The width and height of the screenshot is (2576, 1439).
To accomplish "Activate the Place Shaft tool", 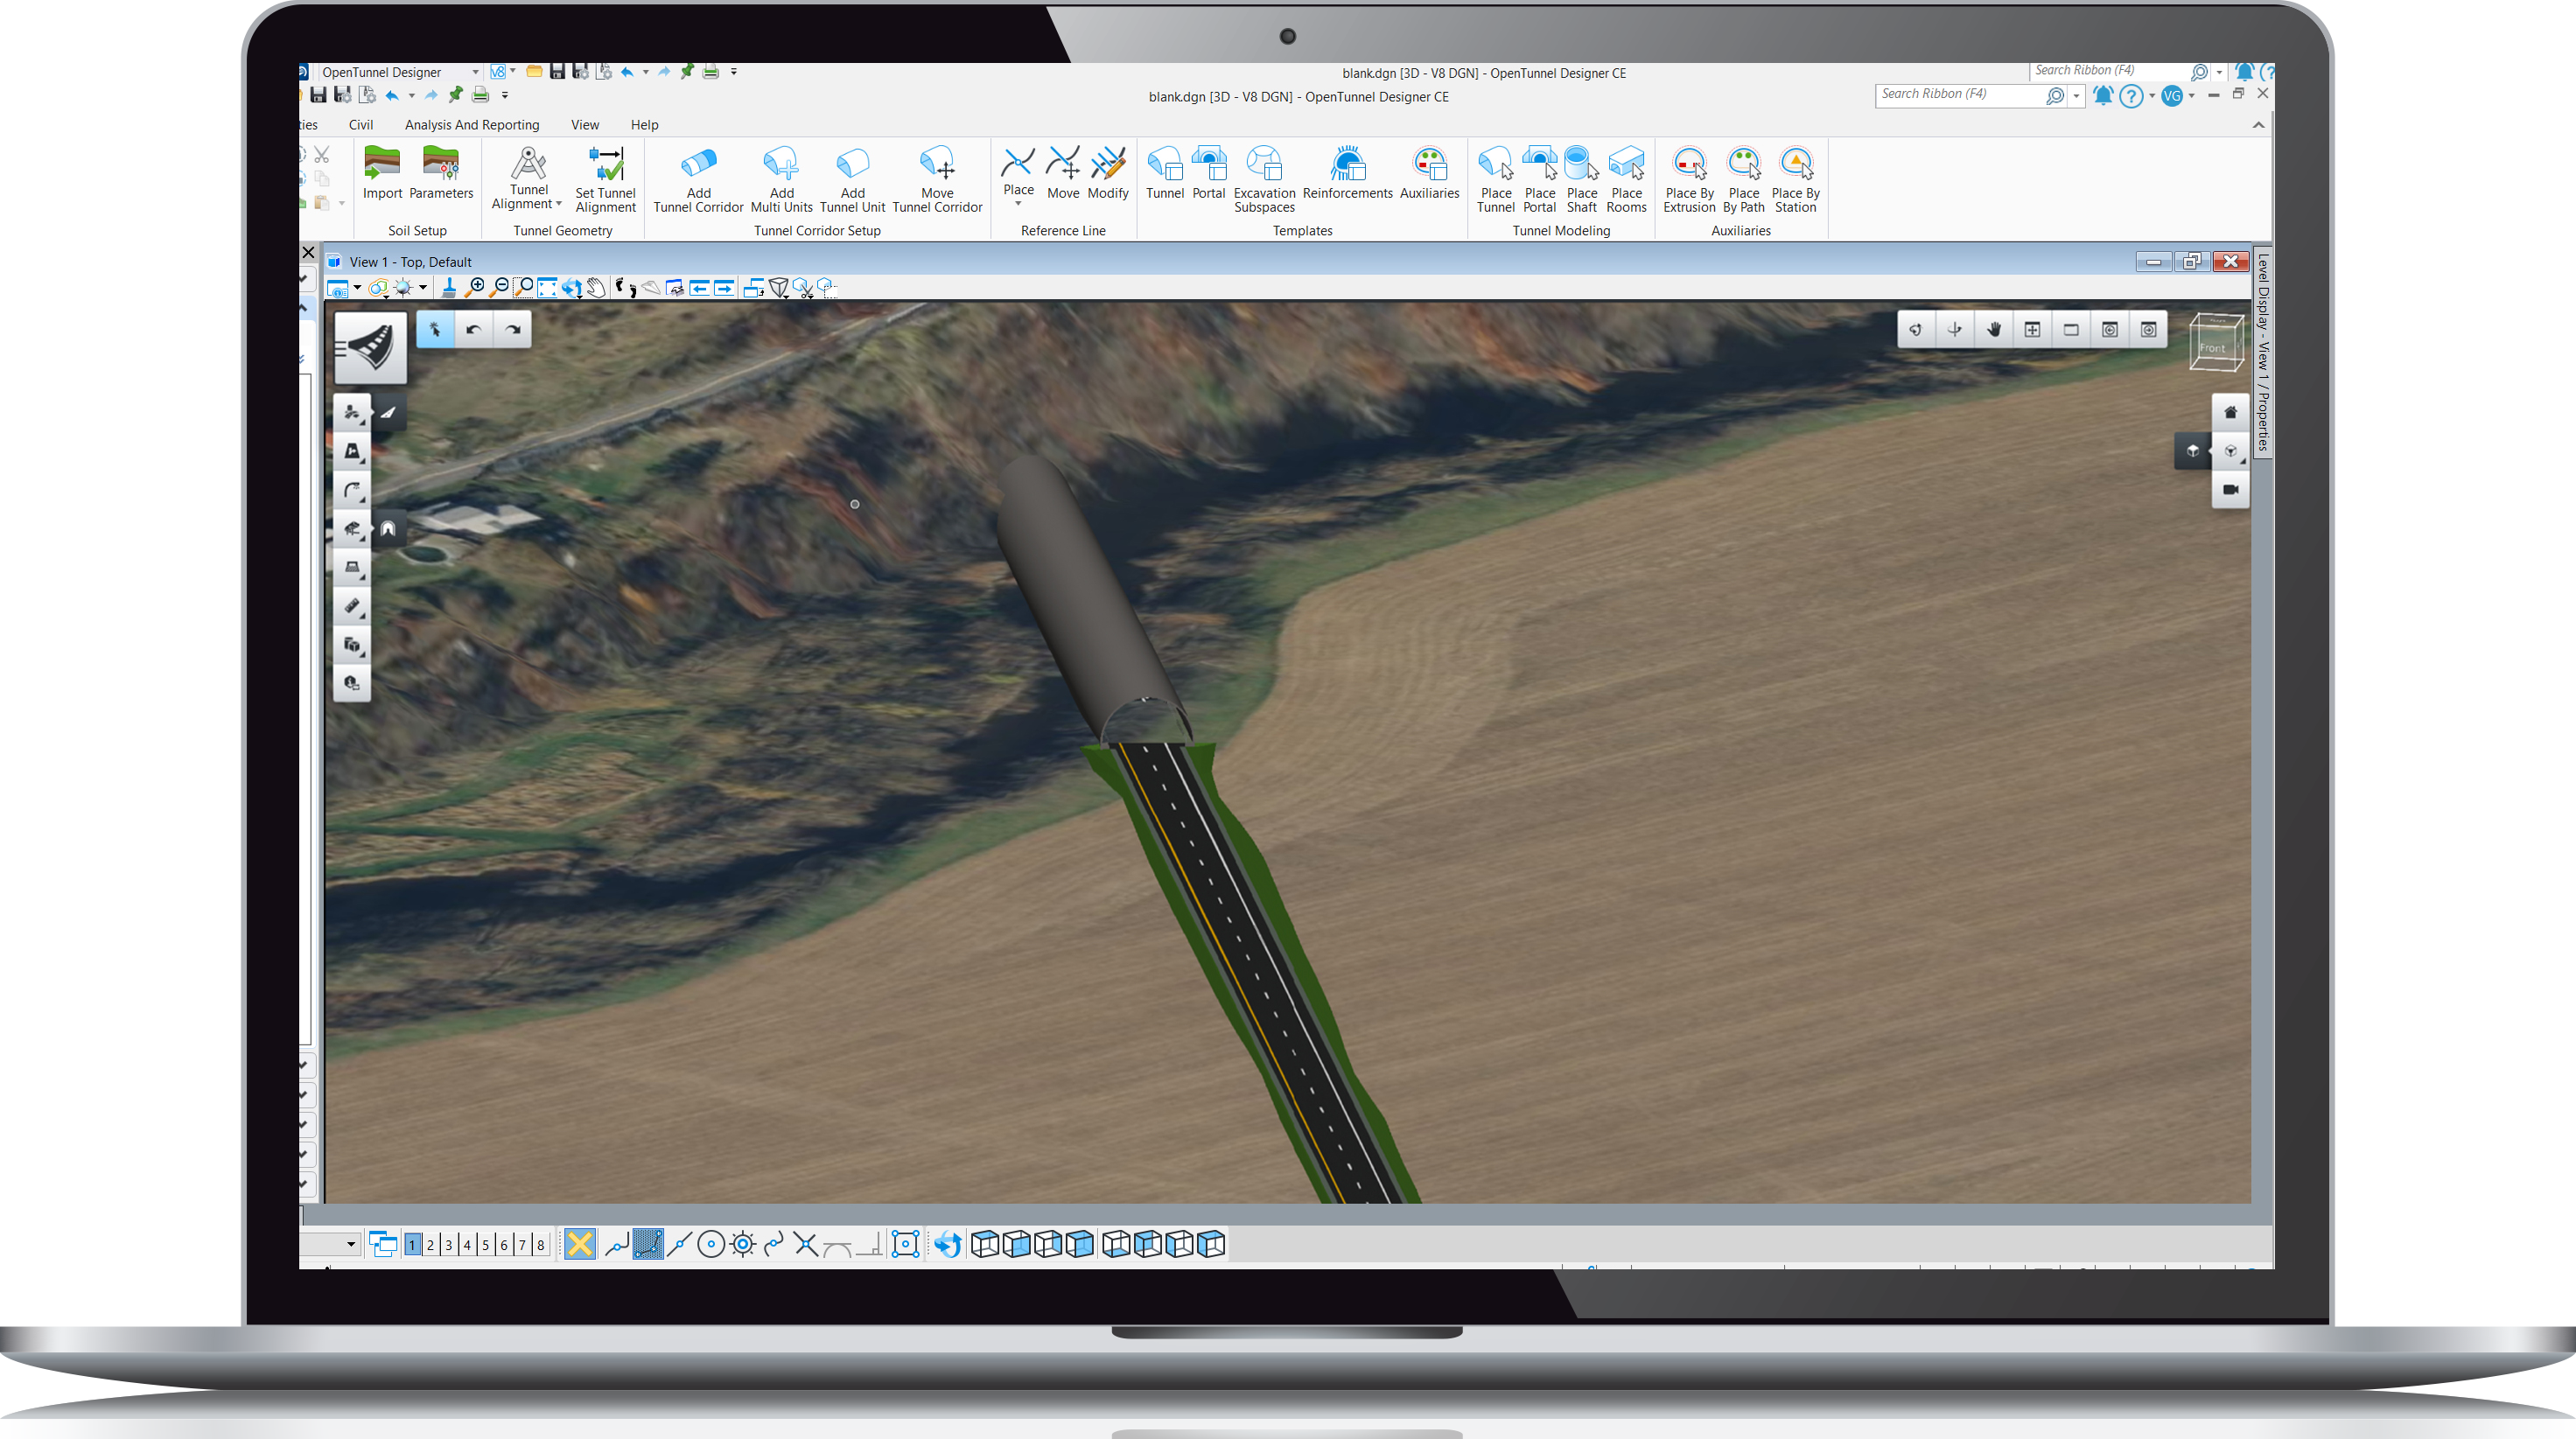I will (x=1582, y=180).
